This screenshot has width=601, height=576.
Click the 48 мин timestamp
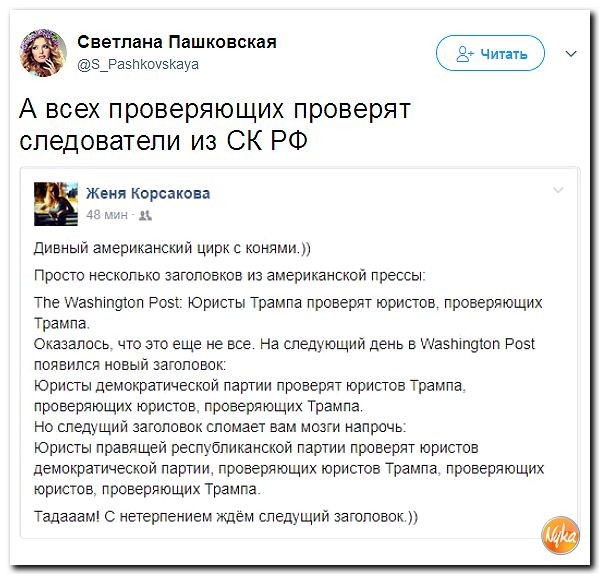pos(107,215)
